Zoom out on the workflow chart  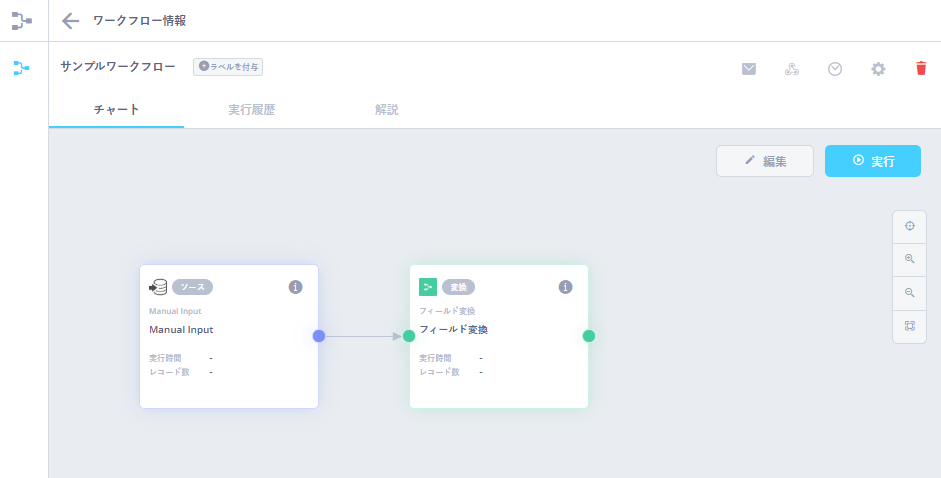[x=909, y=293]
